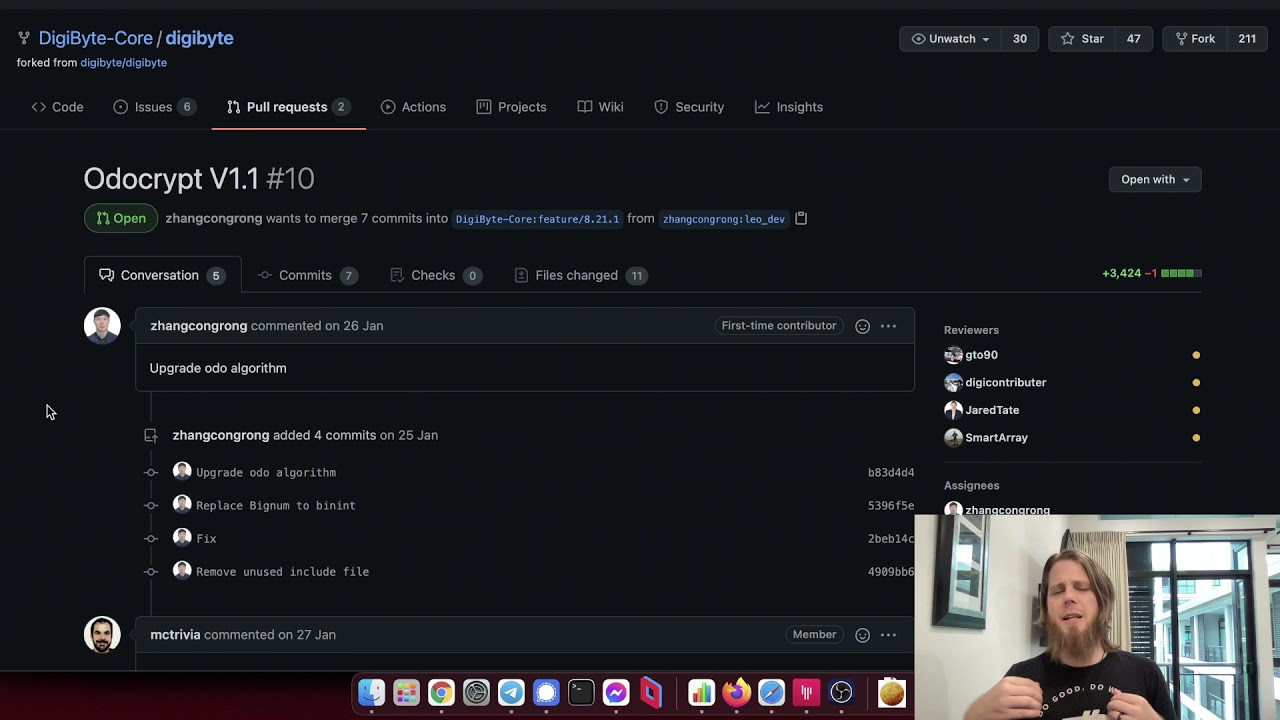1280x720 pixels.
Task: Click the 'on 26 Jan' comment timestamp
Action: [x=354, y=326]
